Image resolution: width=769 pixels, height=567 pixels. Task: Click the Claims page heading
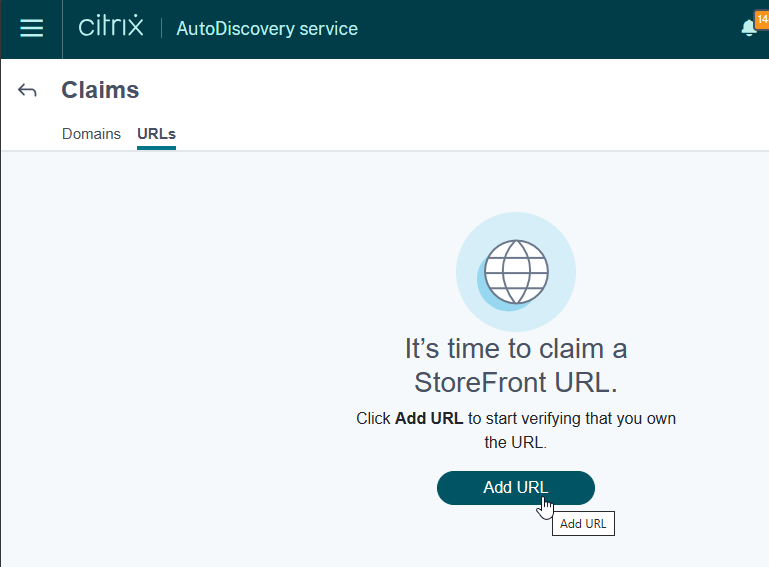100,90
